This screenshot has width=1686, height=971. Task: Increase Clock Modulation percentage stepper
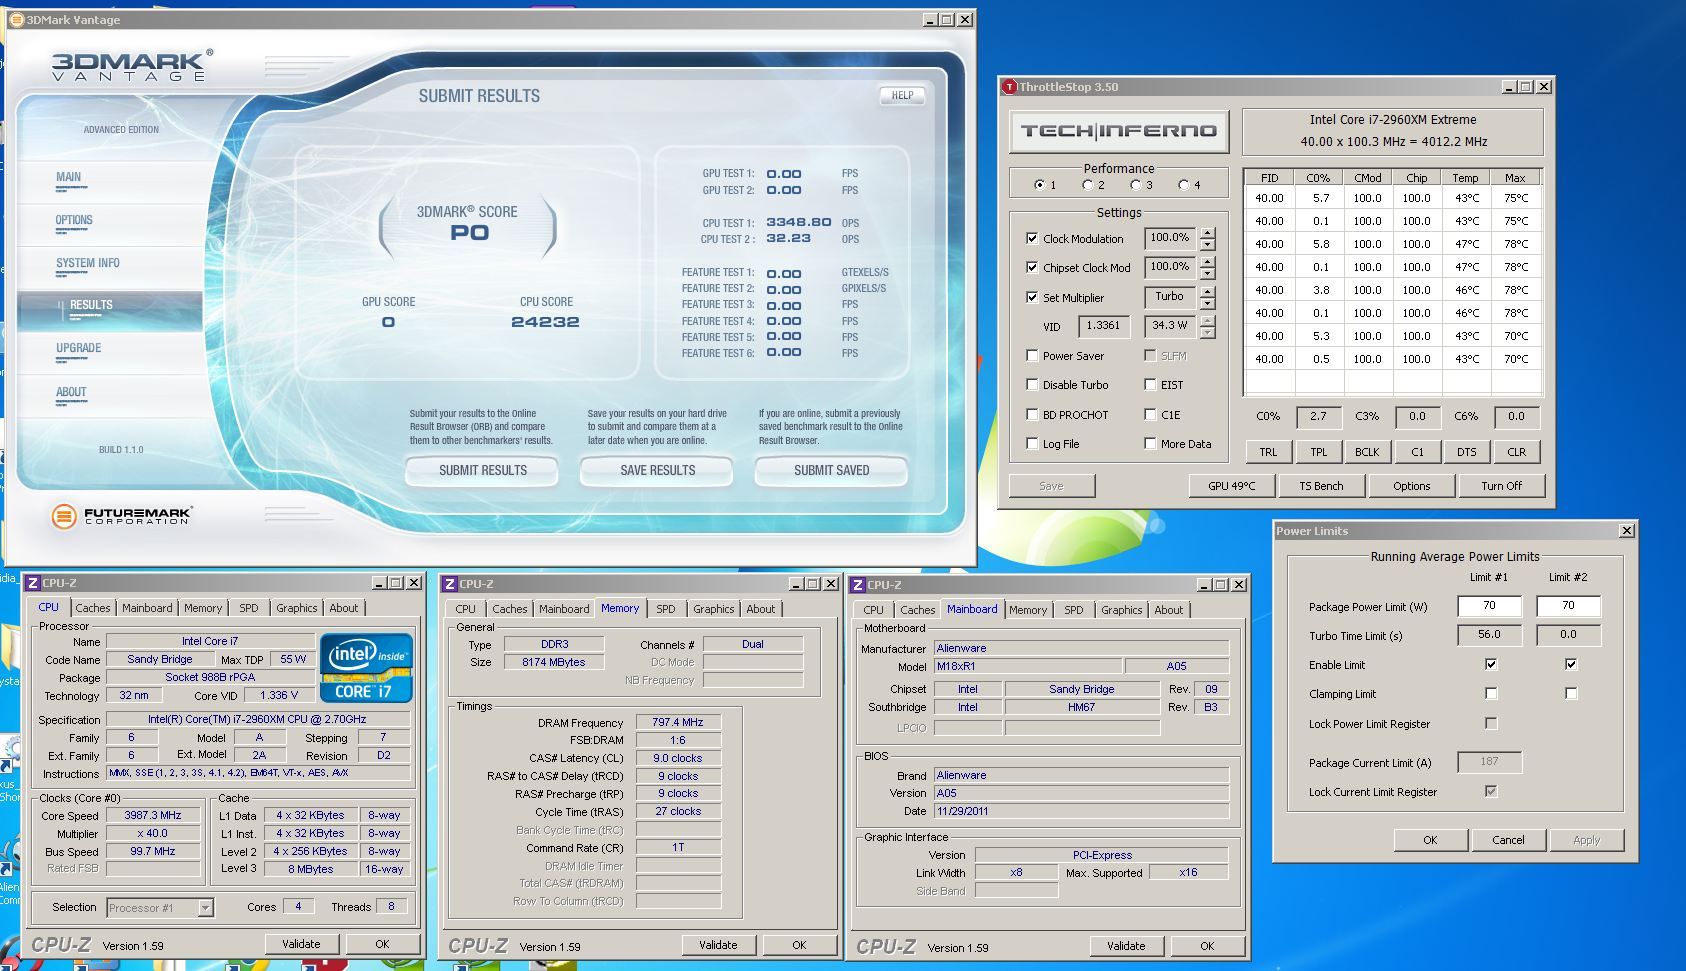coord(1208,233)
